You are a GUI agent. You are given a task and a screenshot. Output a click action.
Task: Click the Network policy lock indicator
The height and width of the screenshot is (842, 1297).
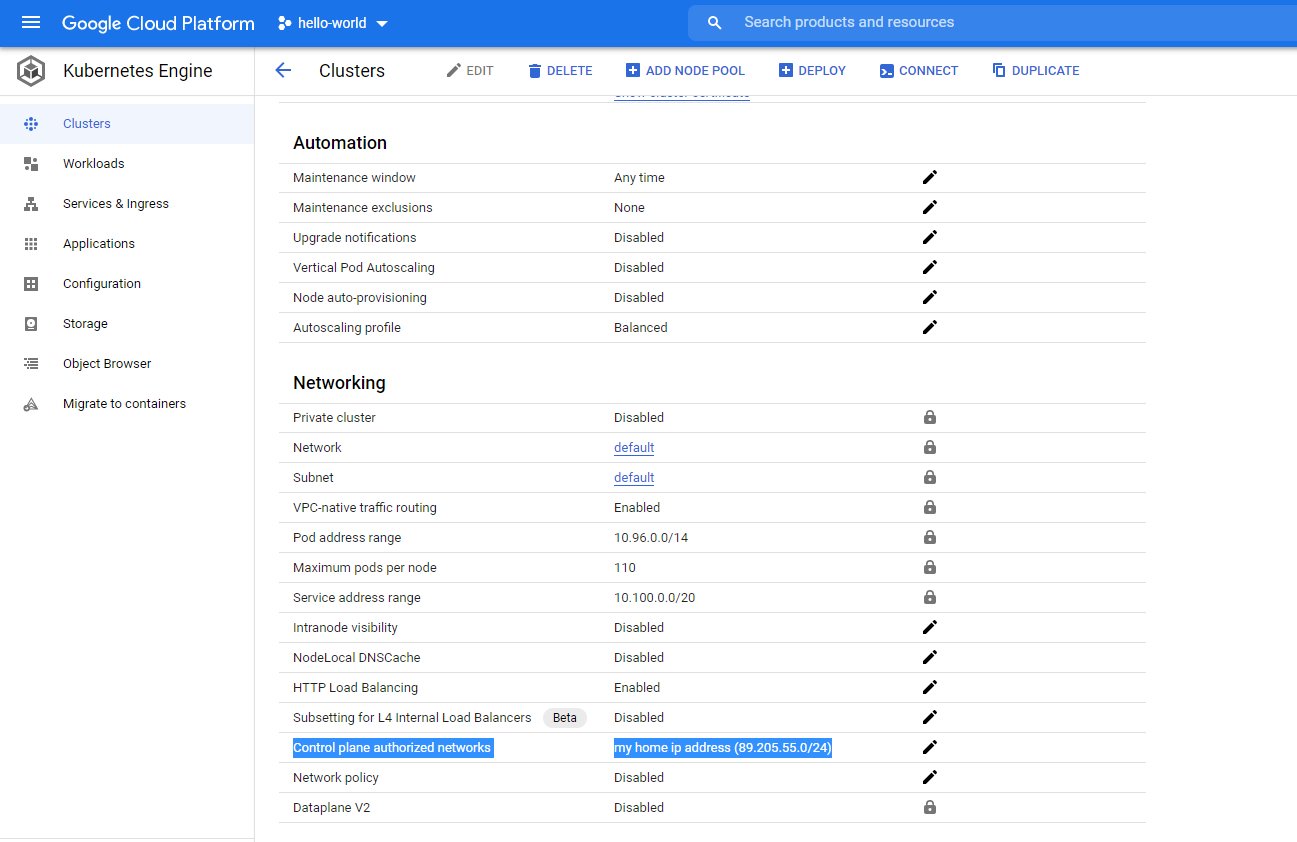(929, 777)
